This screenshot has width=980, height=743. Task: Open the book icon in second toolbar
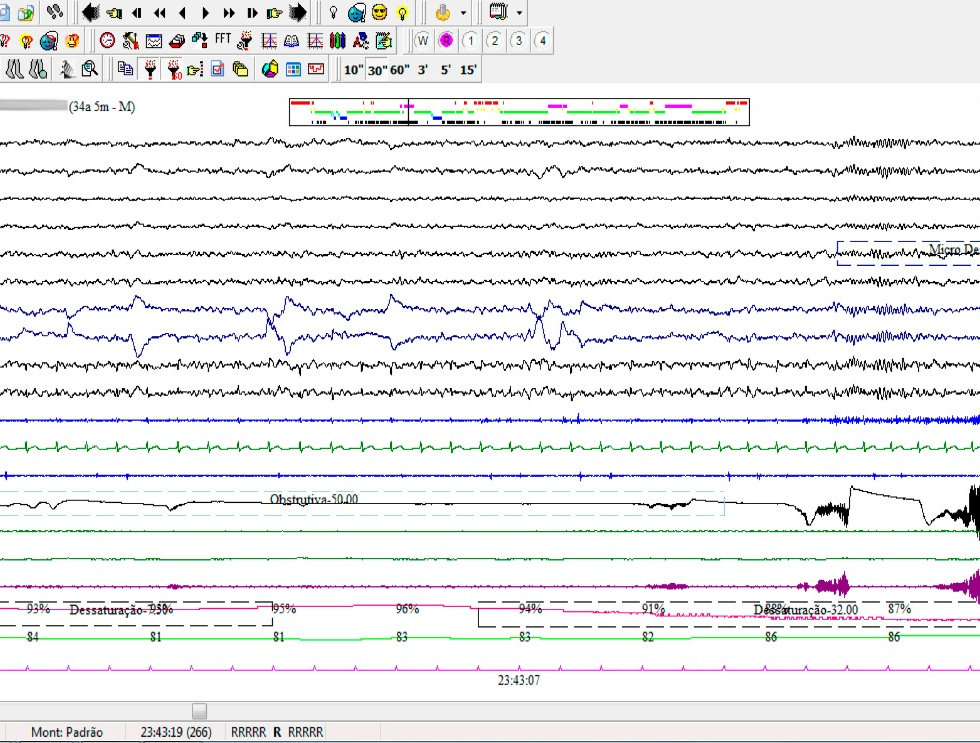coord(291,41)
